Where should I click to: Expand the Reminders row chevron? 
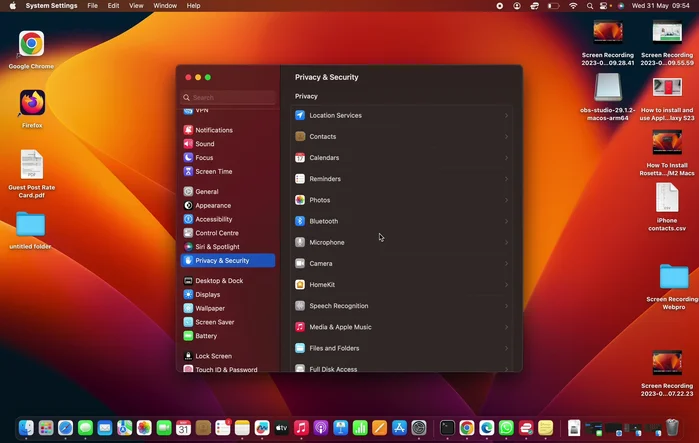506,179
